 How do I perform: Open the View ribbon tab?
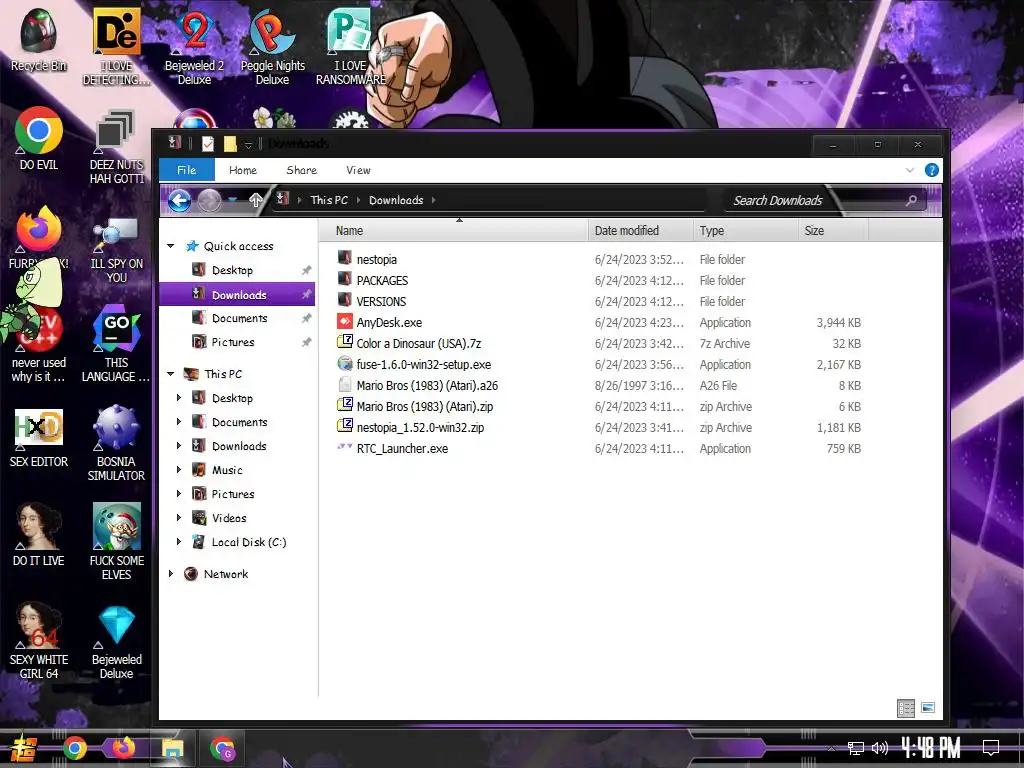pyautogui.click(x=358, y=170)
